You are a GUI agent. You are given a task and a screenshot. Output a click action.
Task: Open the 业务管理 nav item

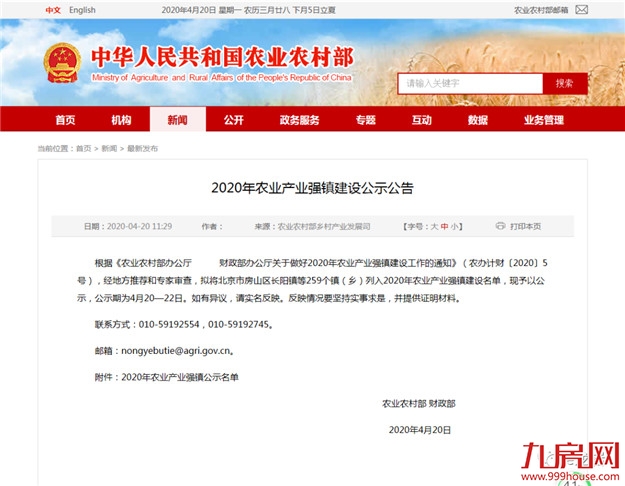[x=544, y=120]
